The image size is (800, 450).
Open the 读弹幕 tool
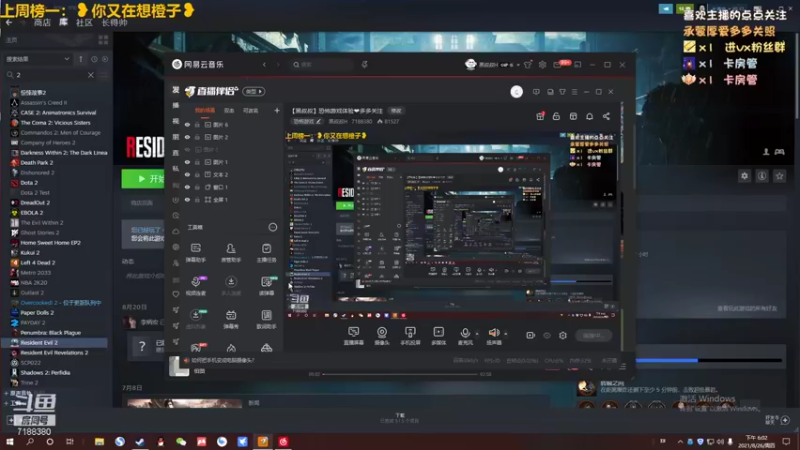tap(266, 285)
